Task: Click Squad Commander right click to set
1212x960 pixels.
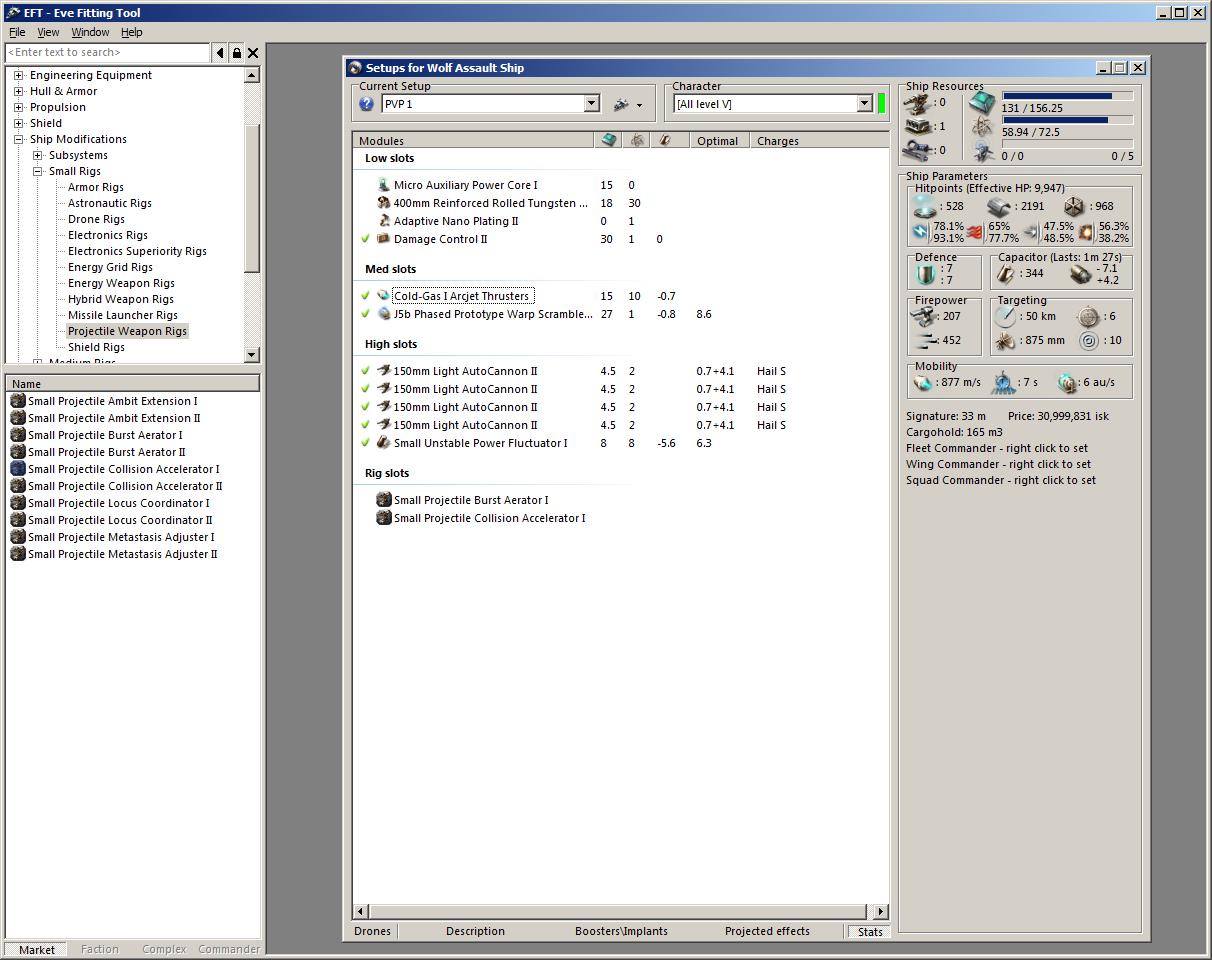Action: click(1001, 480)
